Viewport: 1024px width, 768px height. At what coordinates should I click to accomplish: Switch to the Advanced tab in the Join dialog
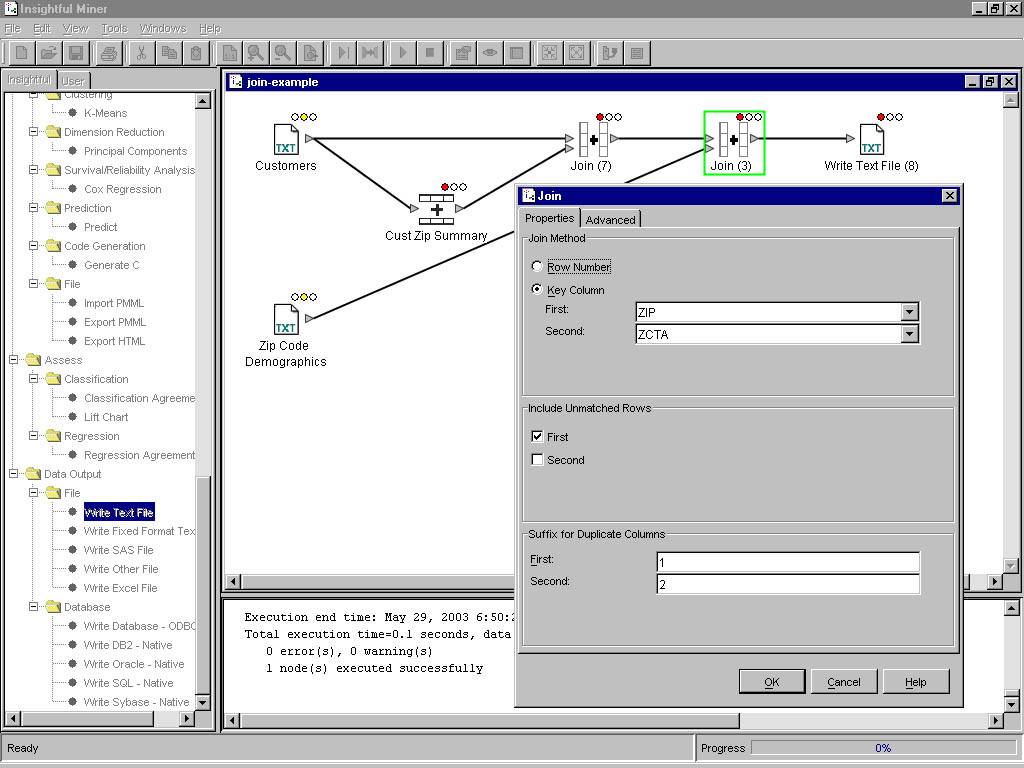click(x=610, y=220)
